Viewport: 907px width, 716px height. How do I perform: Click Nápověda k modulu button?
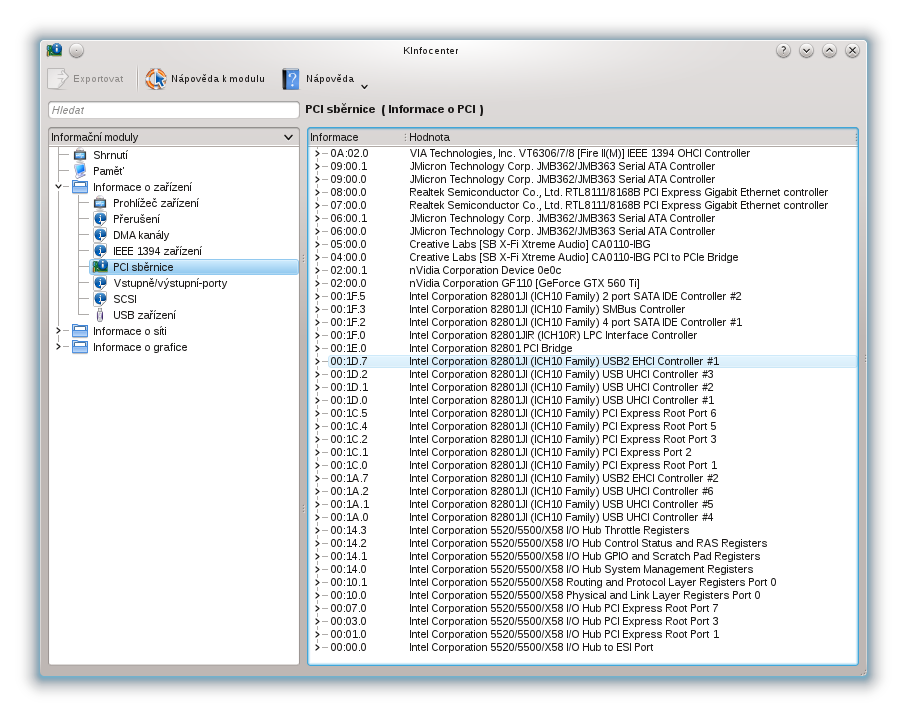[205, 79]
